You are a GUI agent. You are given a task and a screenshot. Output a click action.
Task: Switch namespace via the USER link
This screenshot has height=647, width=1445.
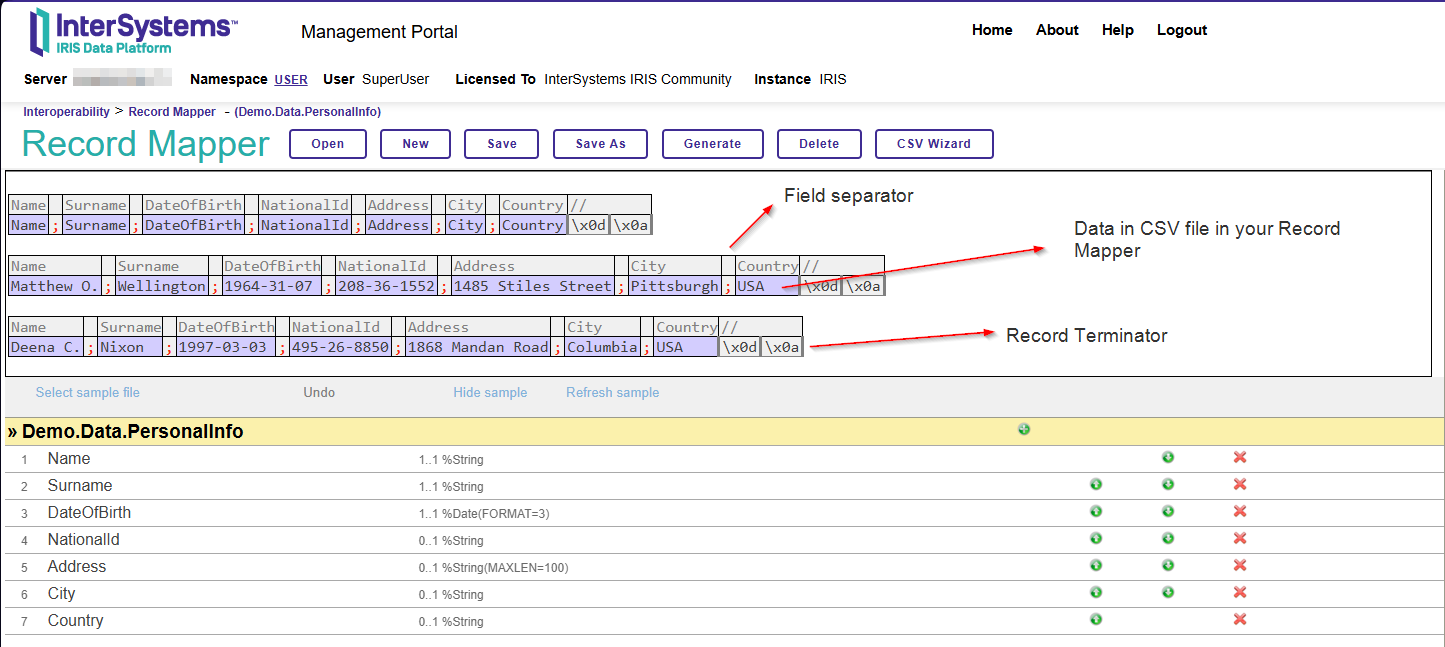[291, 80]
